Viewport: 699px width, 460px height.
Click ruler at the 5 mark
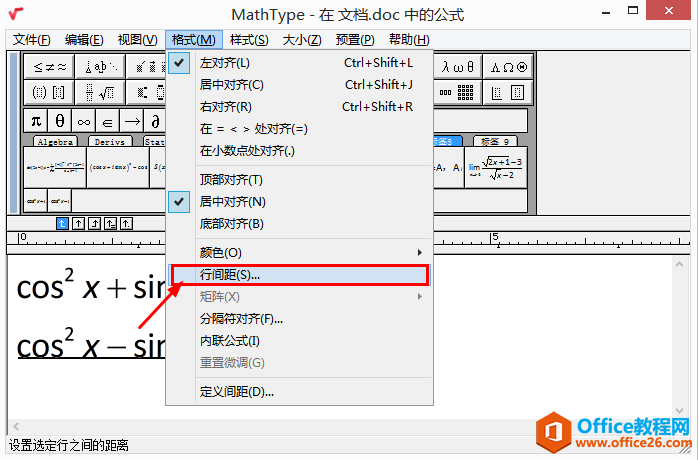pyautogui.click(x=494, y=238)
